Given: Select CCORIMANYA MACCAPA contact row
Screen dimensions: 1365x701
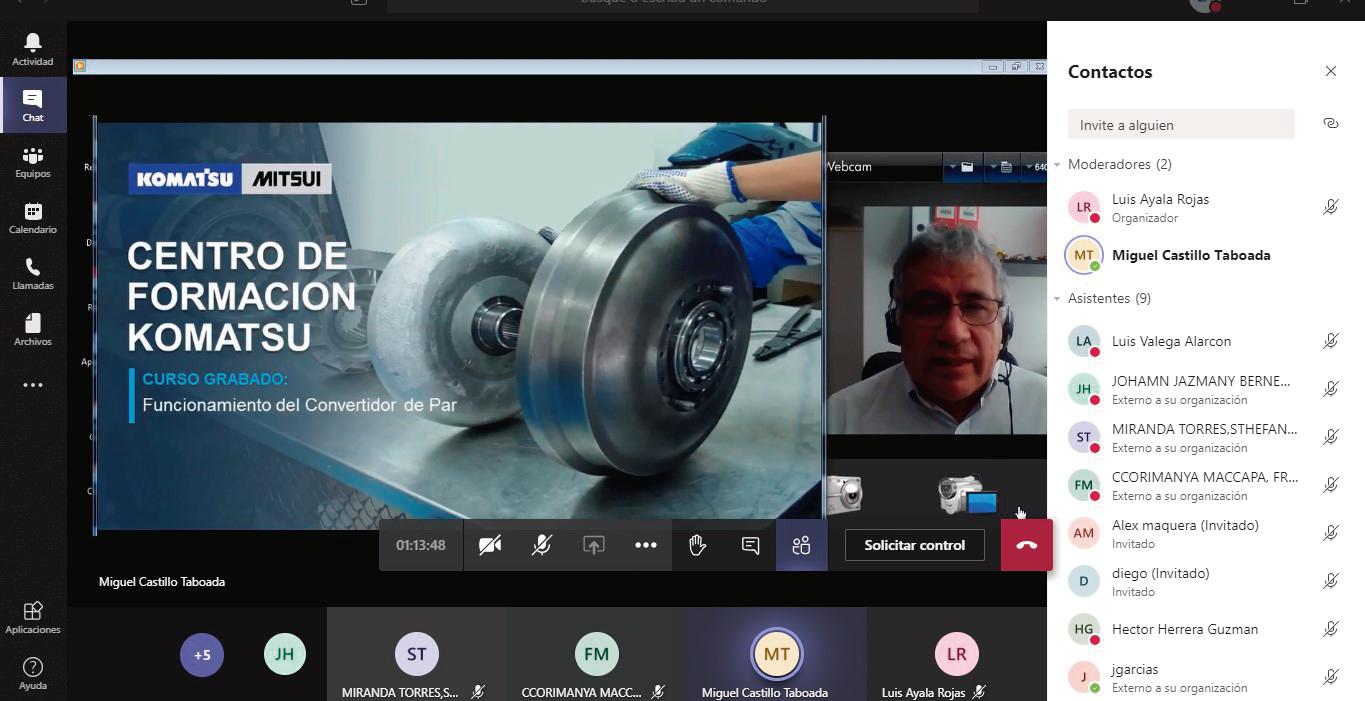Looking at the screenshot, I should (x=1205, y=485).
